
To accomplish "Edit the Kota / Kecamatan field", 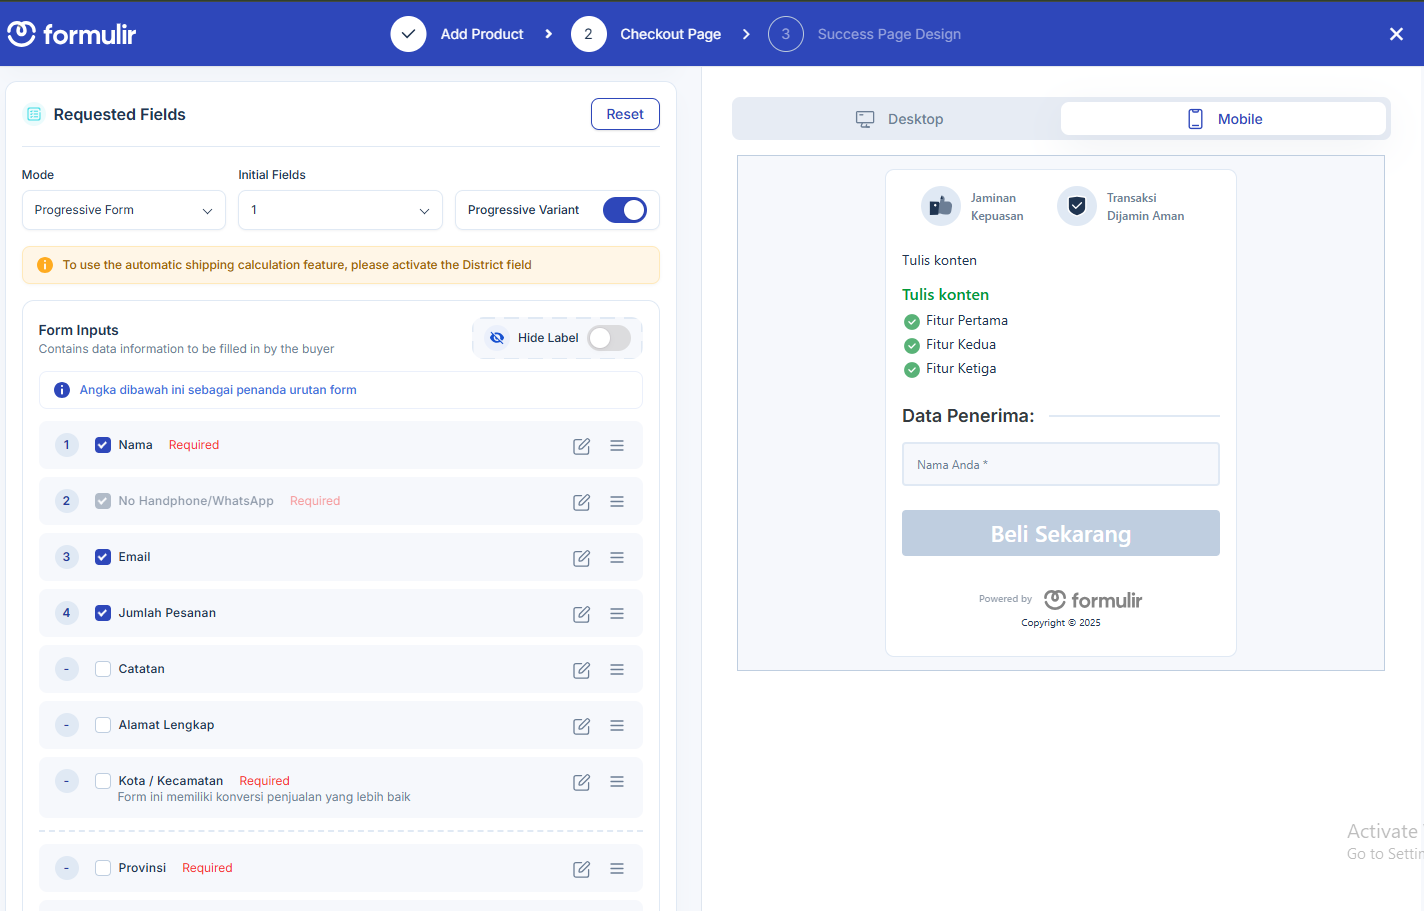I will [x=581, y=782].
